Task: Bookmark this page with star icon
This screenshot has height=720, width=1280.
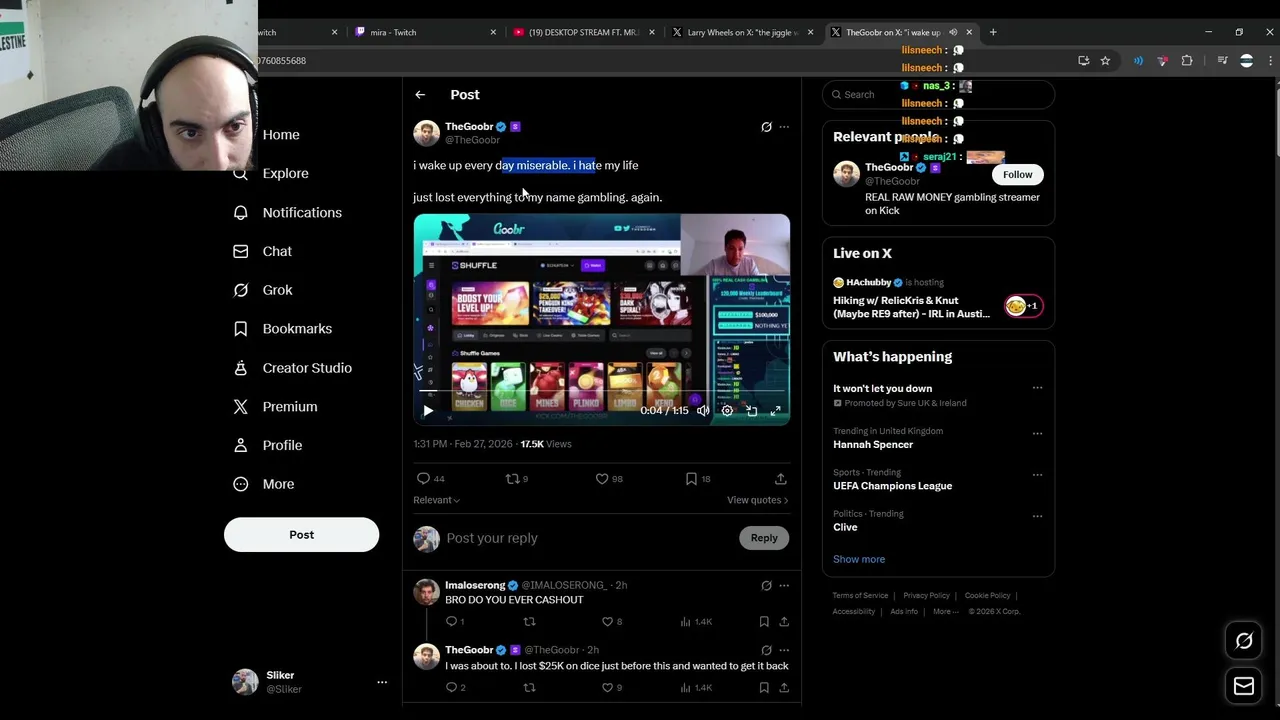Action: [1105, 61]
